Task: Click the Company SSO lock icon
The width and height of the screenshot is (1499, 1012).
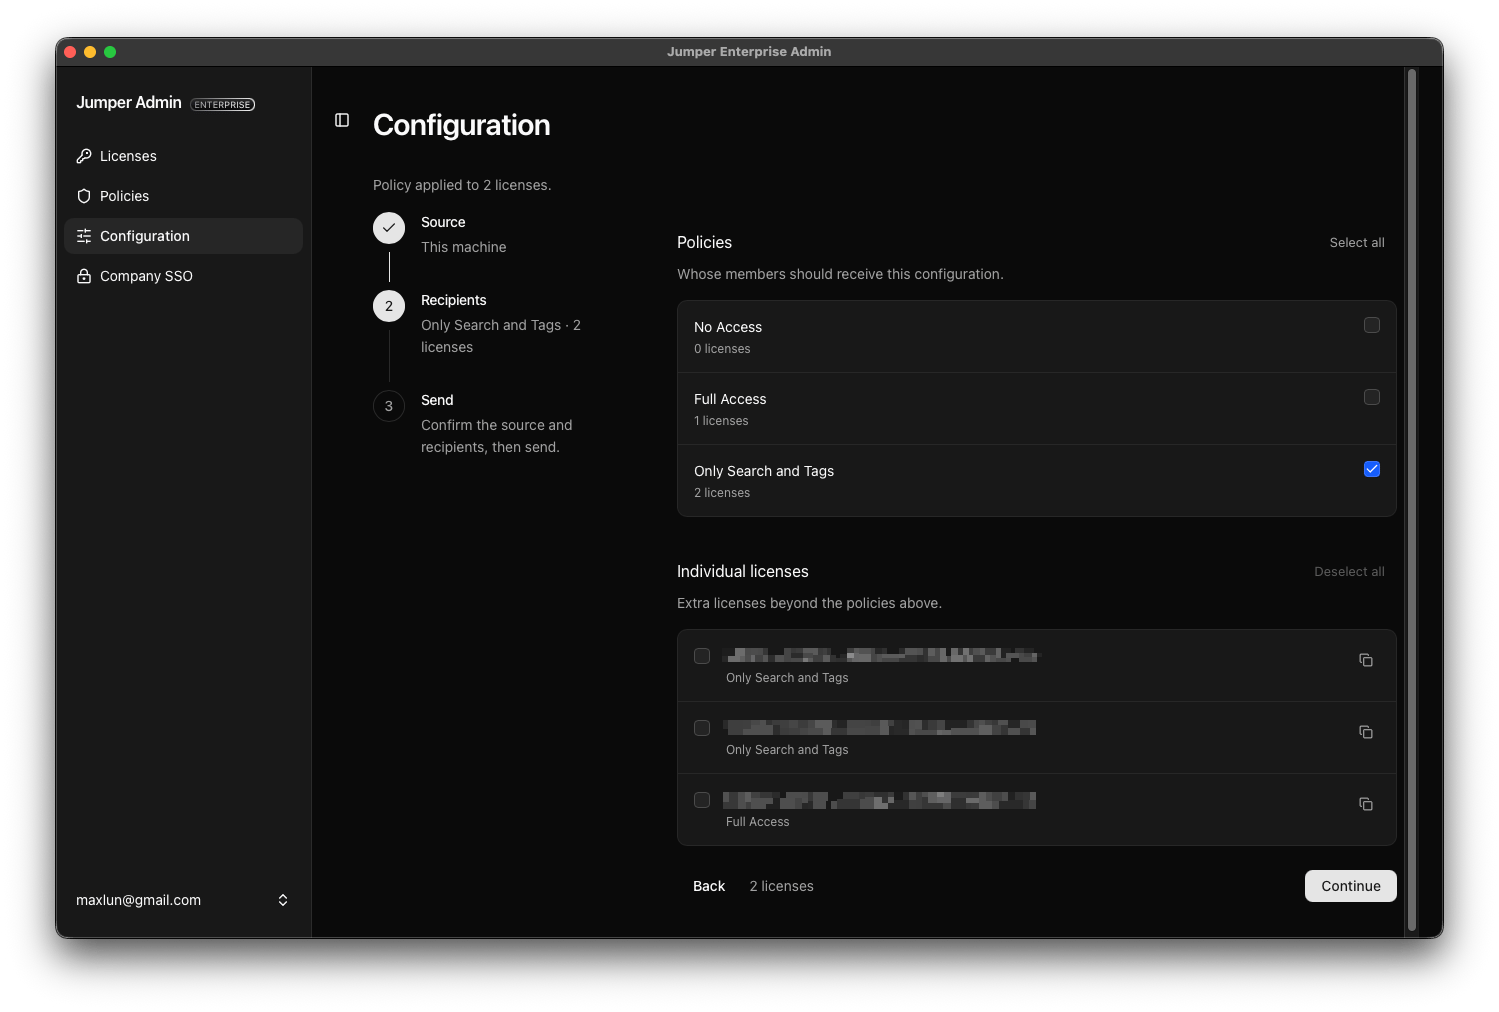Action: point(84,276)
